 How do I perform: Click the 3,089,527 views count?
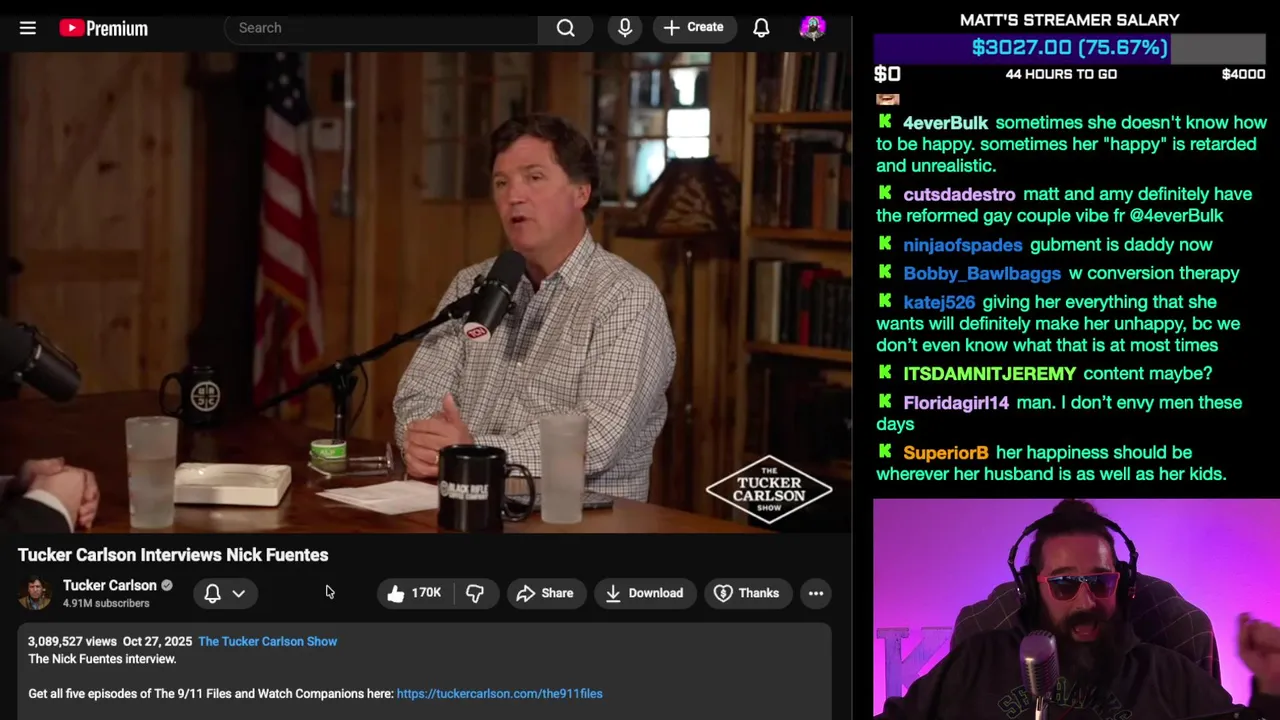72,641
